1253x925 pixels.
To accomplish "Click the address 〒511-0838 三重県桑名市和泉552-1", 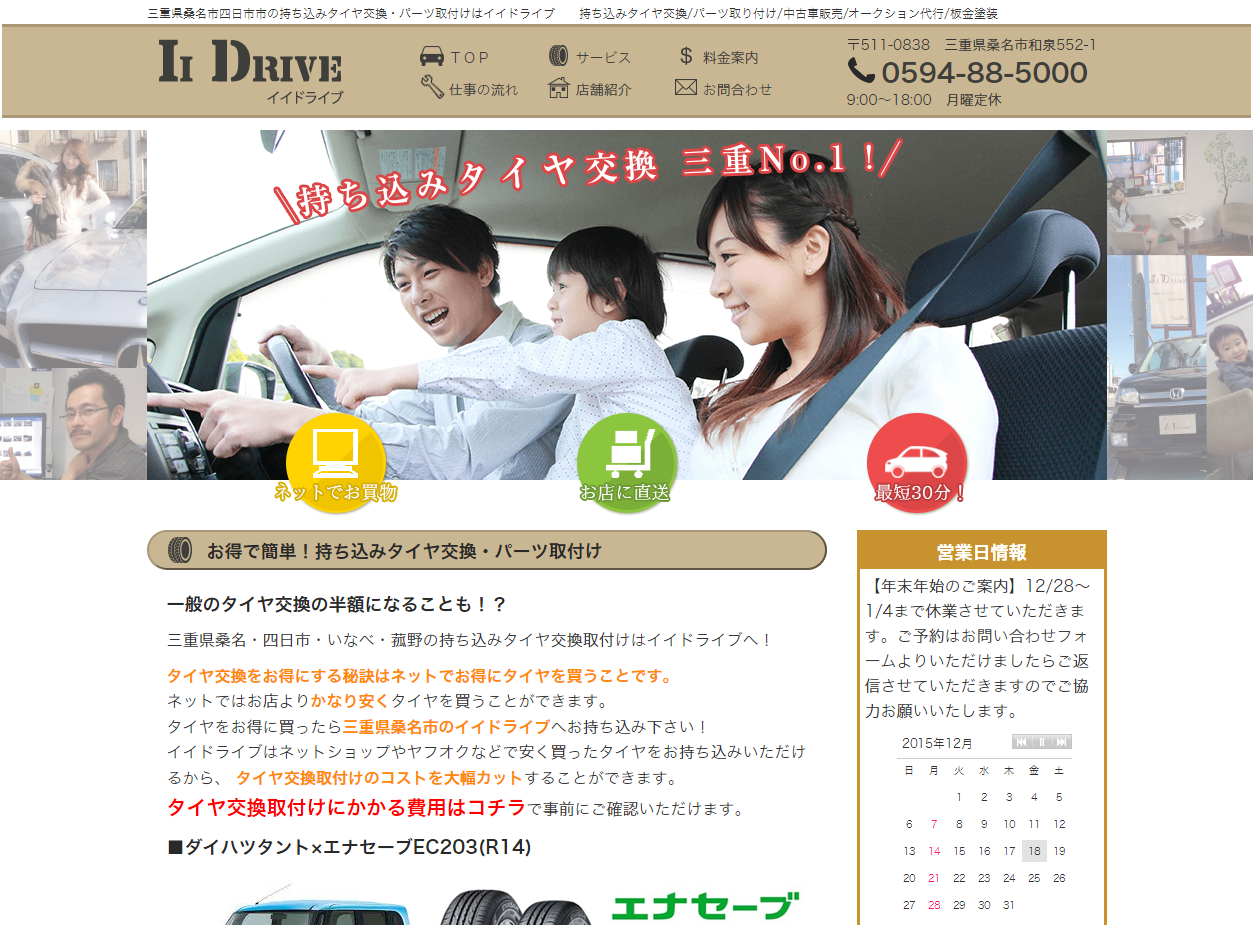I will pos(972,44).
